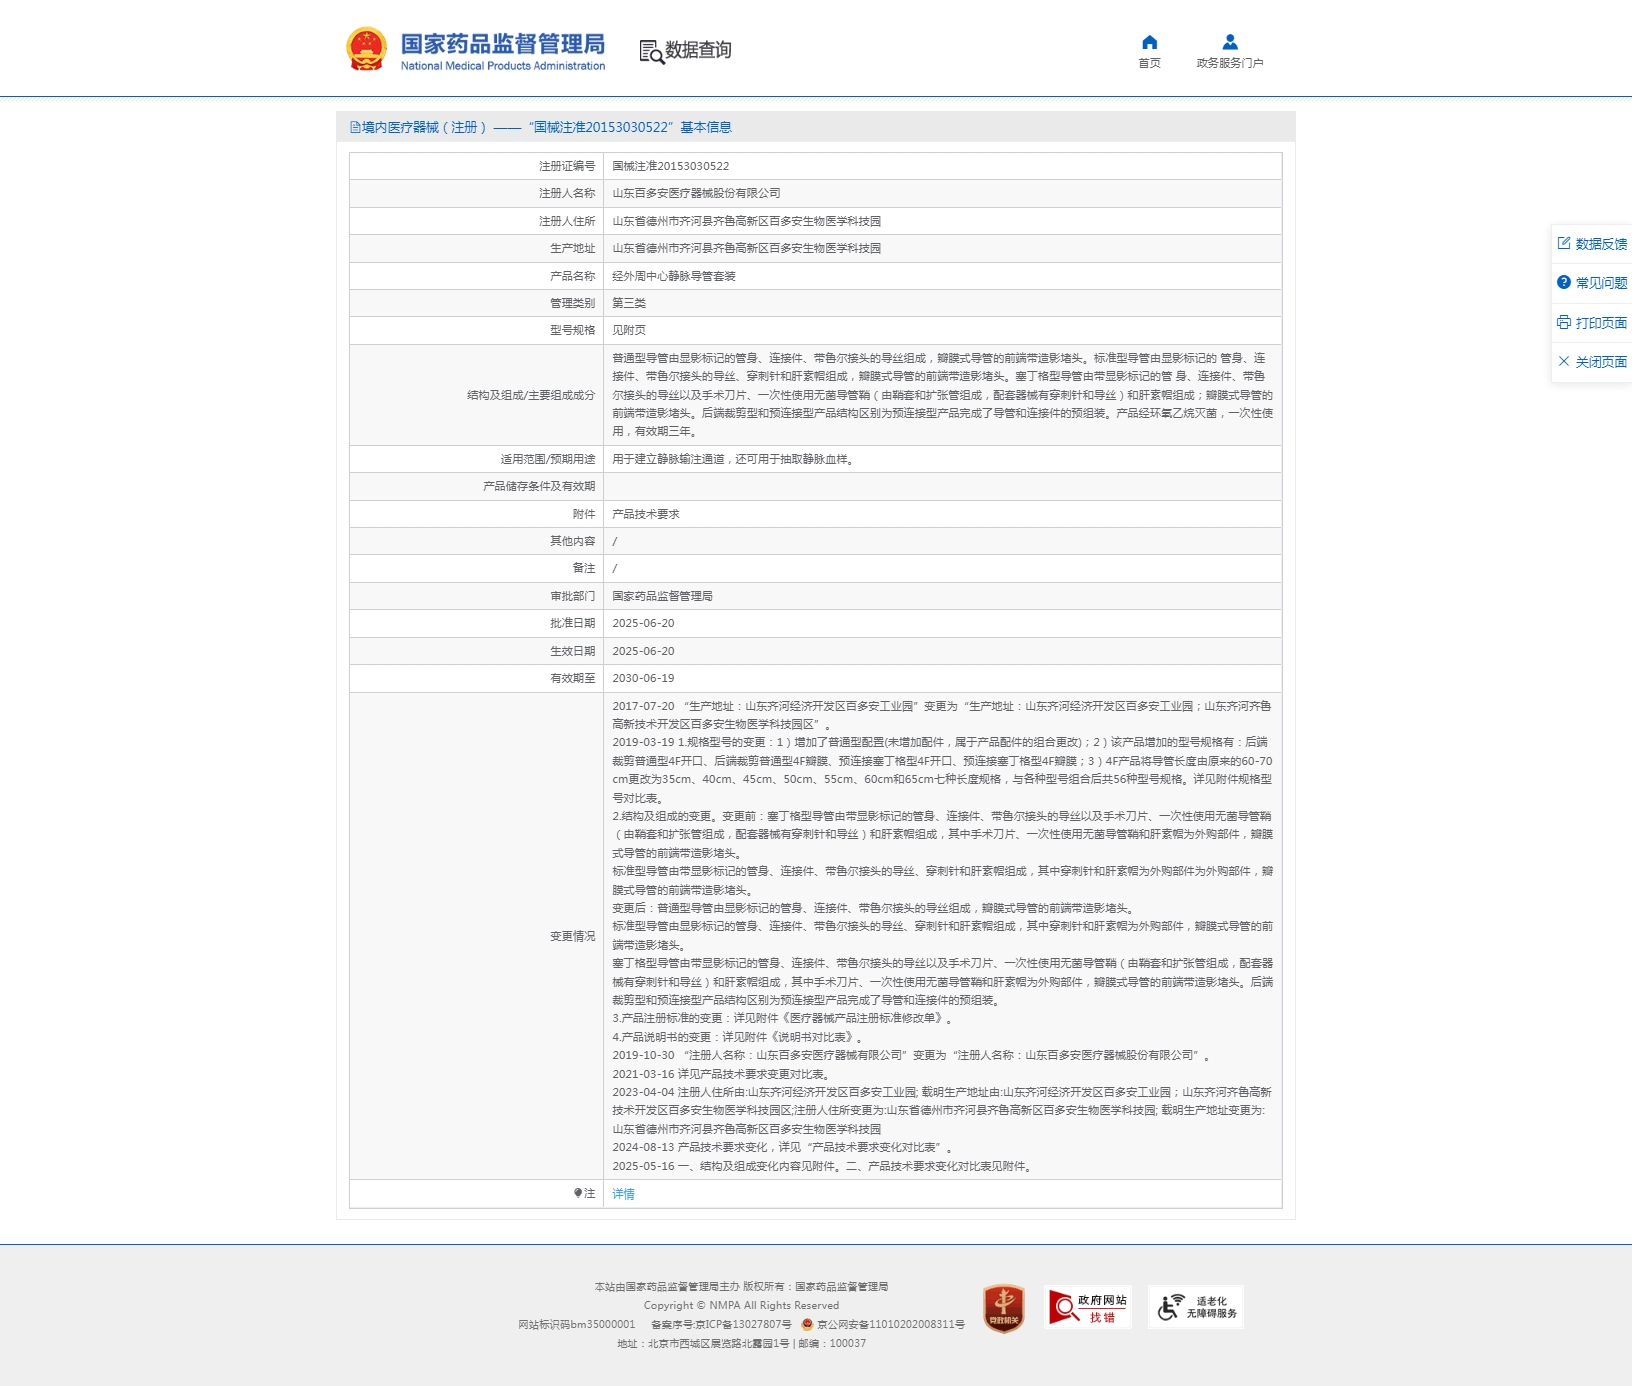This screenshot has height=1386, width=1632.
Task: Click the 数据反馈 sidebar label
Action: [x=1601, y=244]
